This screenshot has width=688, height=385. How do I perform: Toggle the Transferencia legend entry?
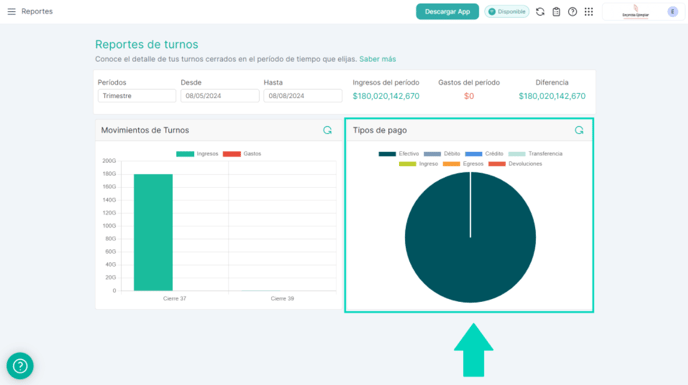[535, 154]
